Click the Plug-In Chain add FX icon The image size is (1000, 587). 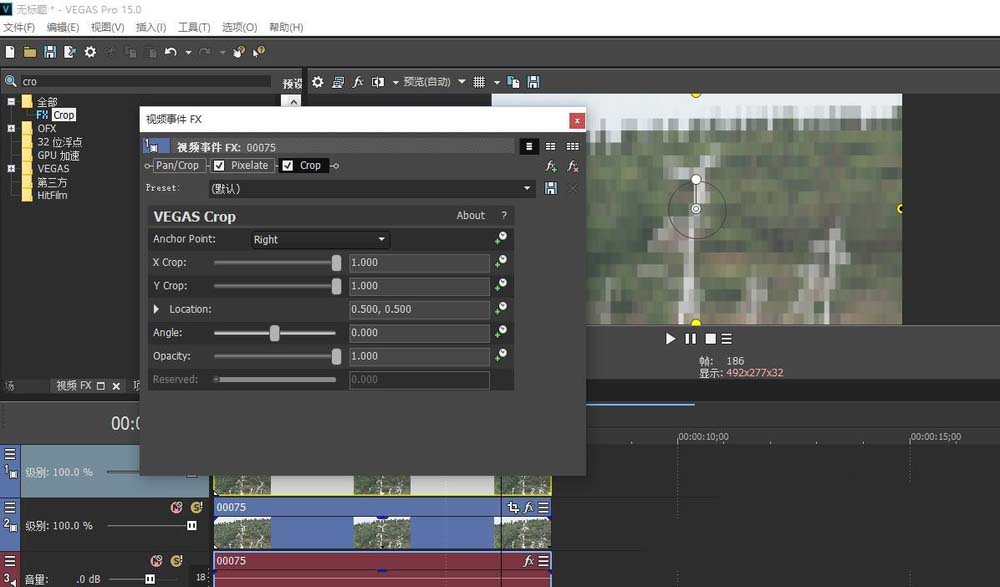point(551,166)
